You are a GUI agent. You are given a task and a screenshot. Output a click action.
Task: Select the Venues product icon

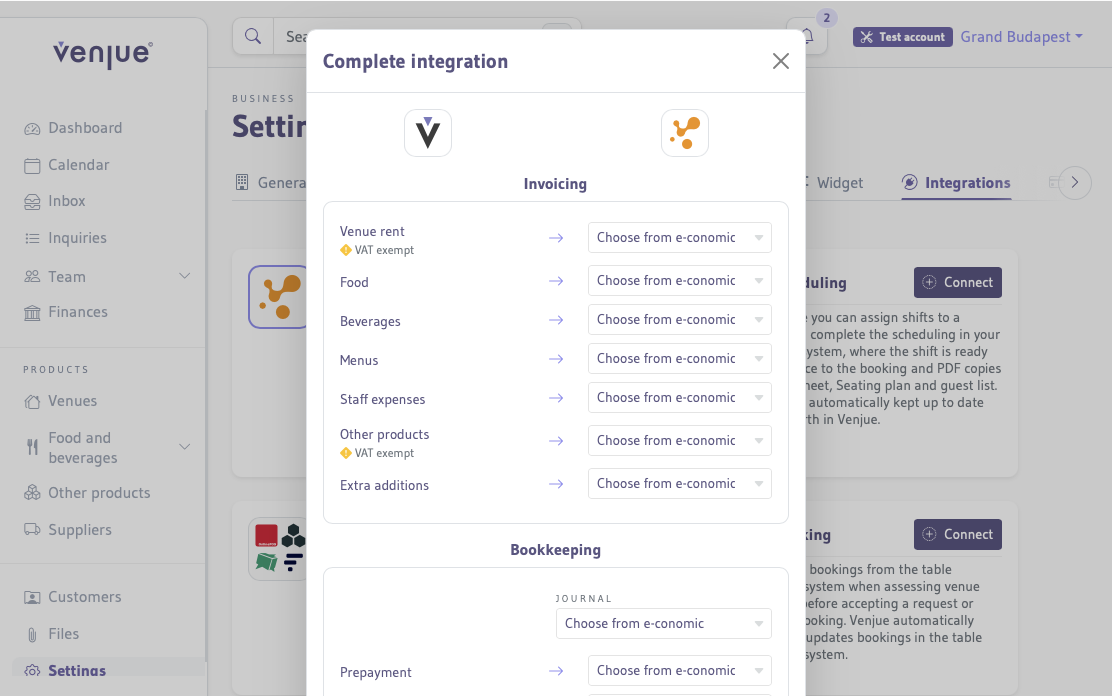(32, 401)
